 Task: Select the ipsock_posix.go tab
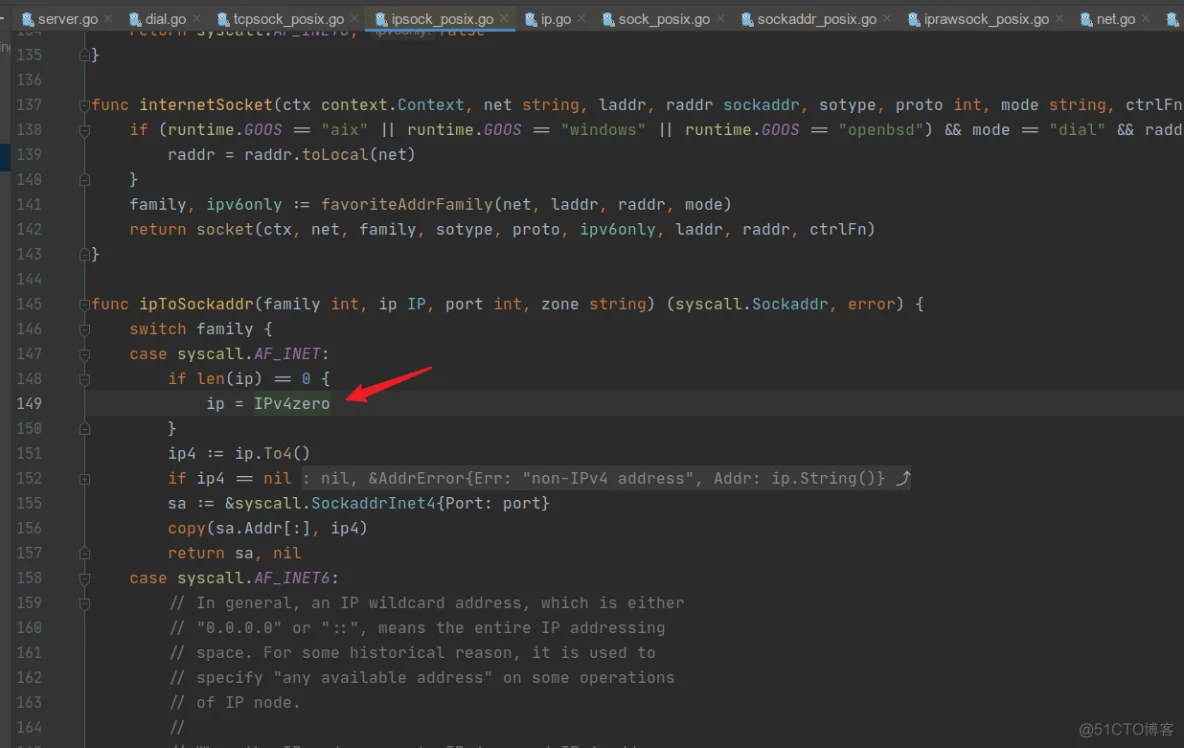442,19
